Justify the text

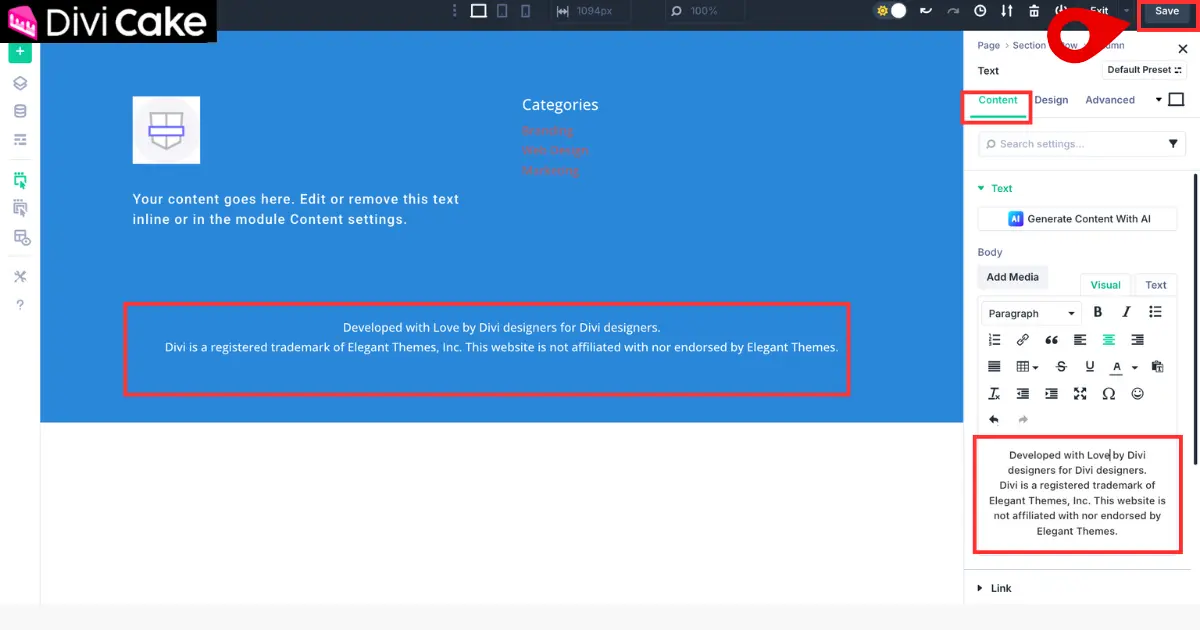pos(994,367)
